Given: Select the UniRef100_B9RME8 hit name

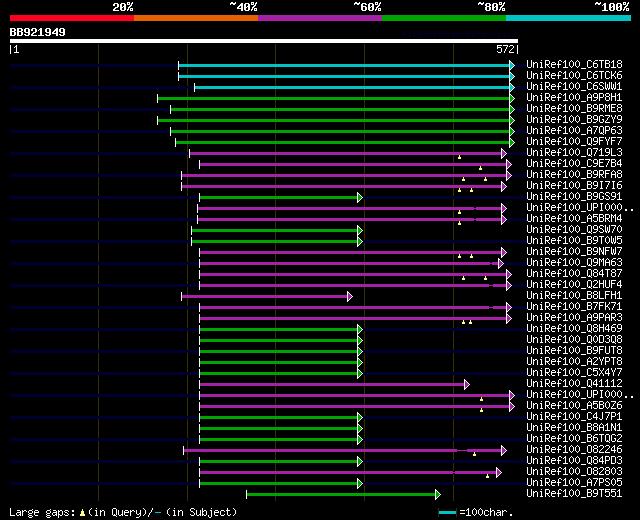Looking at the screenshot, I should click(x=574, y=109).
